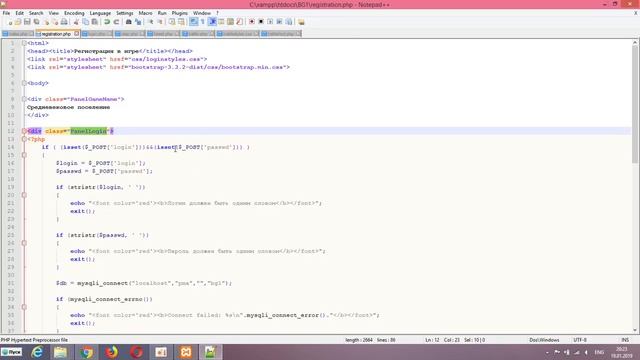The image size is (640, 360).
Task: Click the $login assignment on line 16
Action: [x=101, y=163]
